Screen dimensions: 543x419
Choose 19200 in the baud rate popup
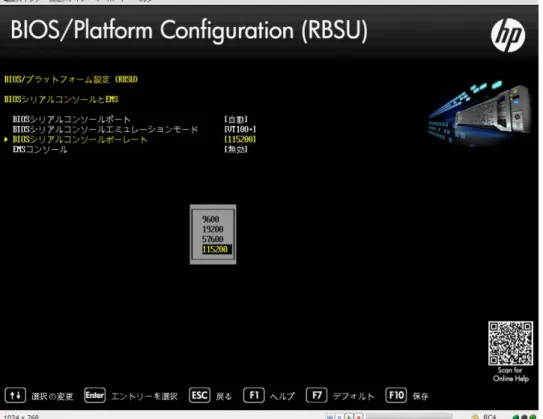[213, 229]
